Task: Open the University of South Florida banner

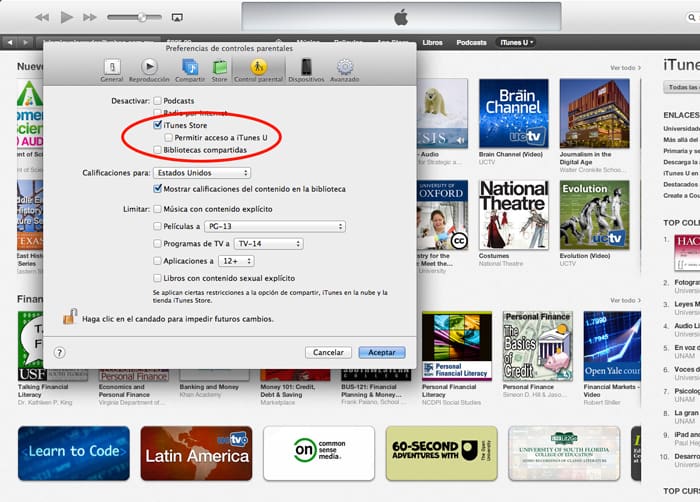Action: 564,453
